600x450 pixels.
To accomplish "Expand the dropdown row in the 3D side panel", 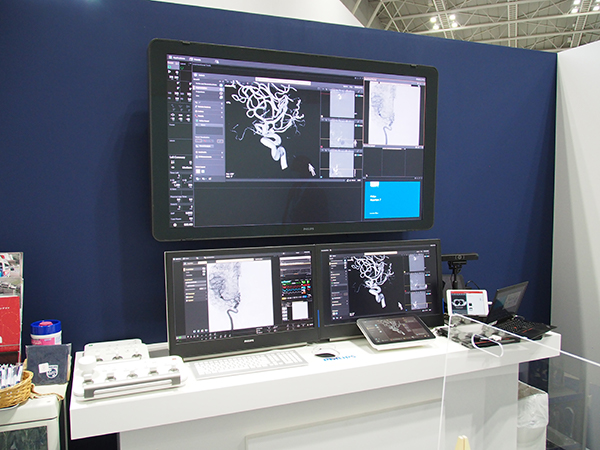I will [x=206, y=129].
